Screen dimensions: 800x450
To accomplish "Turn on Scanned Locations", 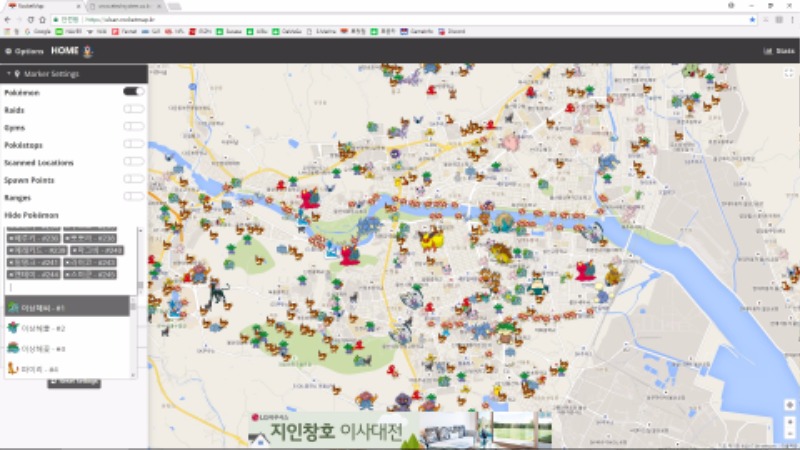I will pyautogui.click(x=134, y=161).
